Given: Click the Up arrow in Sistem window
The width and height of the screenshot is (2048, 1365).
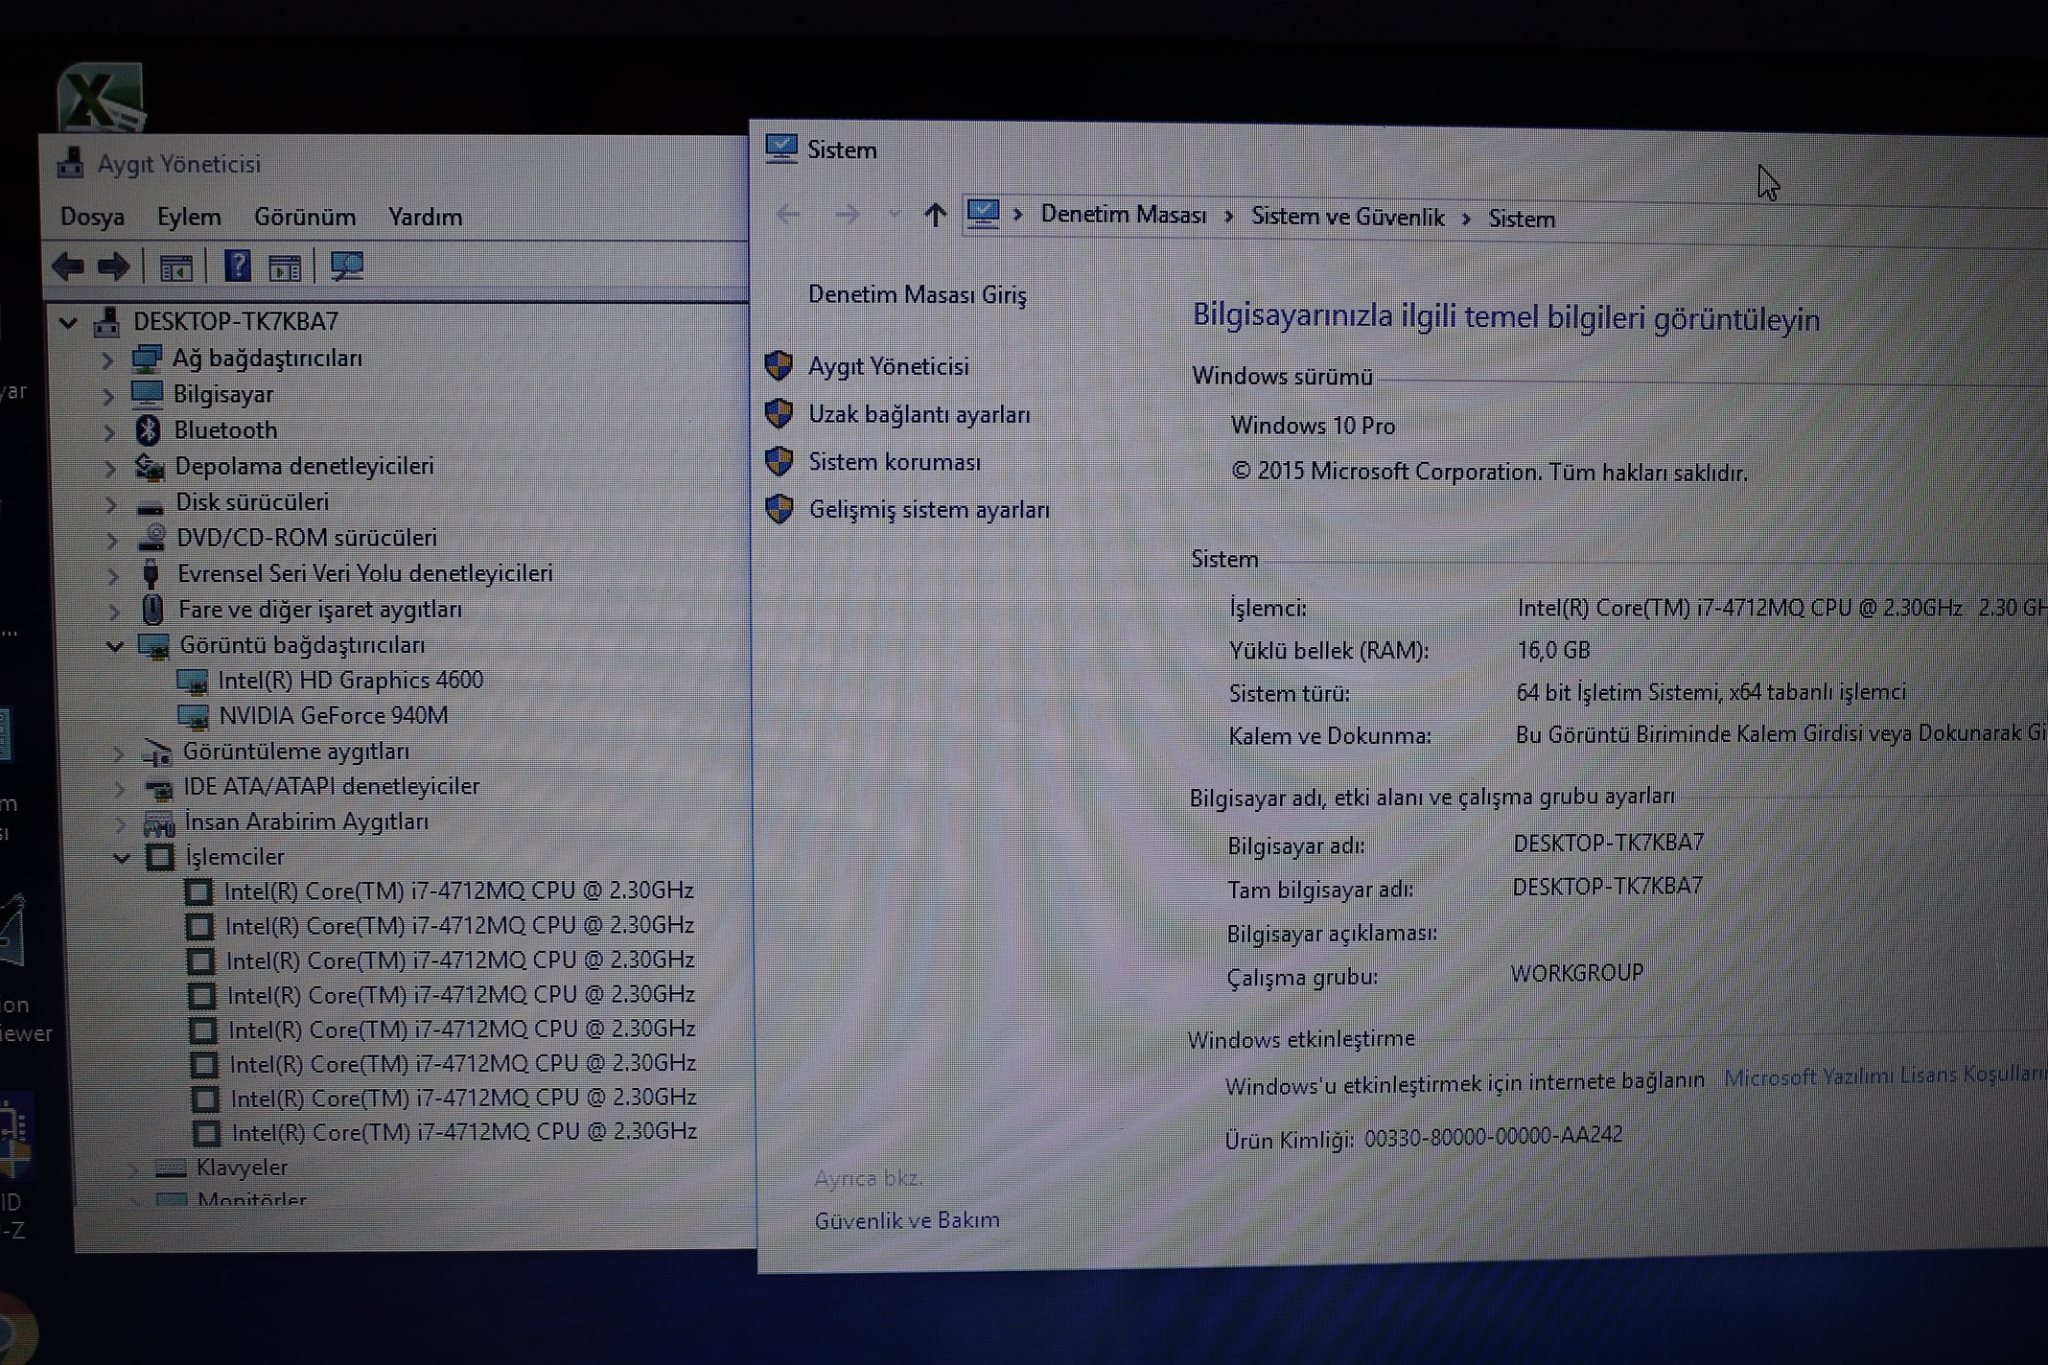Looking at the screenshot, I should (935, 214).
